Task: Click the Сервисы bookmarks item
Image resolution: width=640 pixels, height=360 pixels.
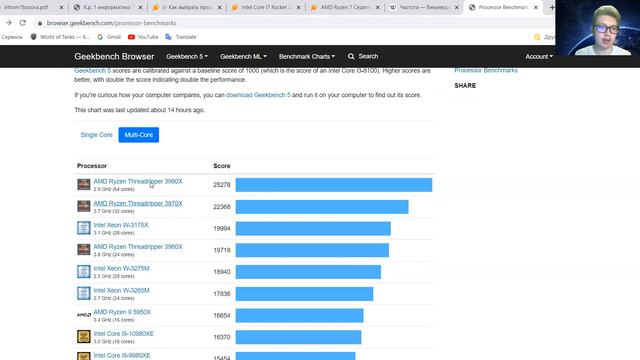Action: (x=12, y=37)
